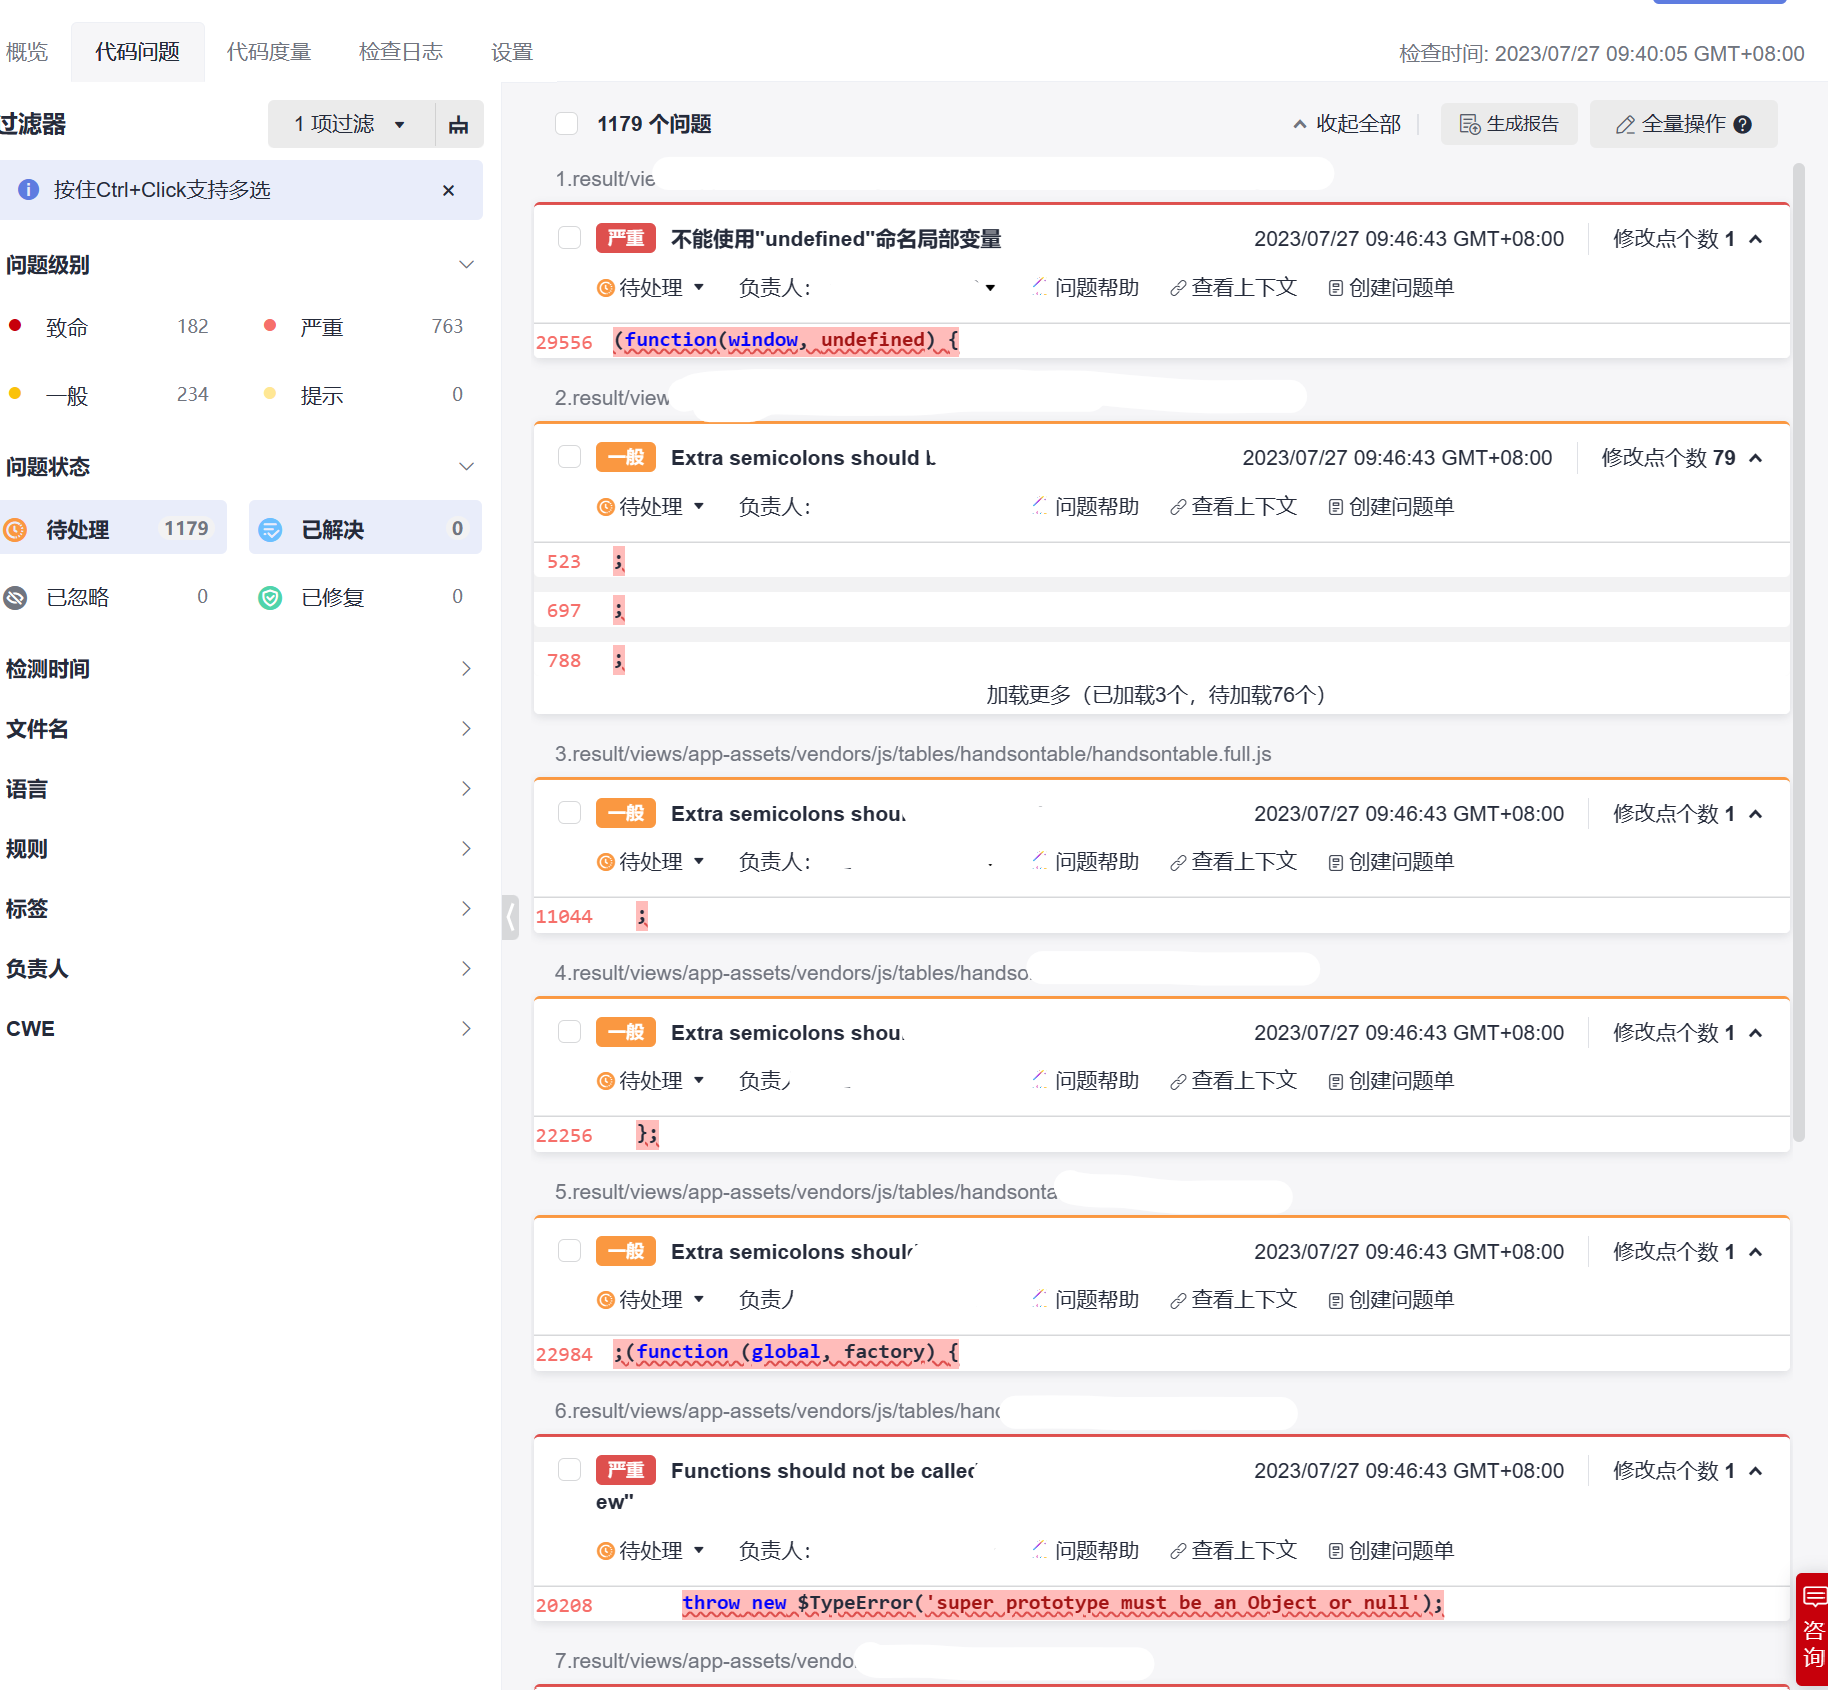
Task: Click the info icon in the multi-select tip
Action: [29, 190]
